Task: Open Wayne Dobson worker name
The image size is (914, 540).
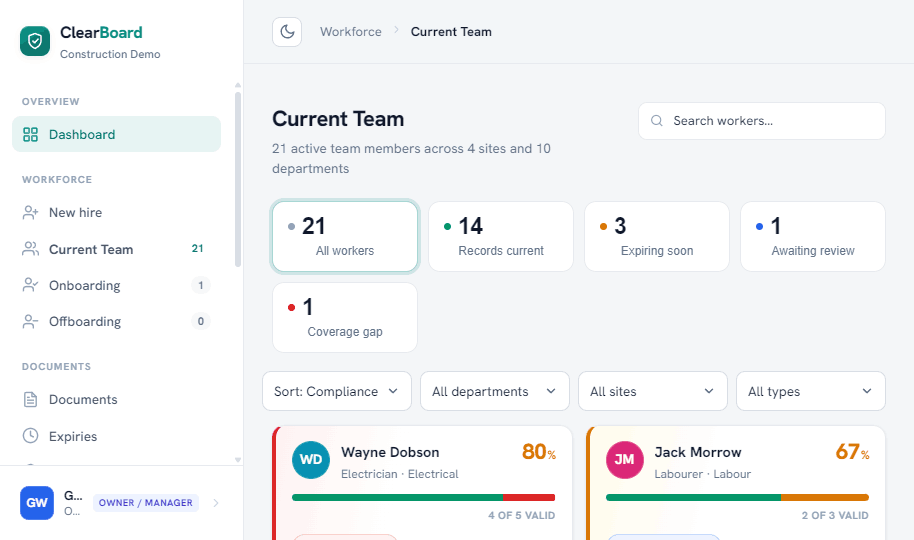Action: pyautogui.click(x=390, y=452)
